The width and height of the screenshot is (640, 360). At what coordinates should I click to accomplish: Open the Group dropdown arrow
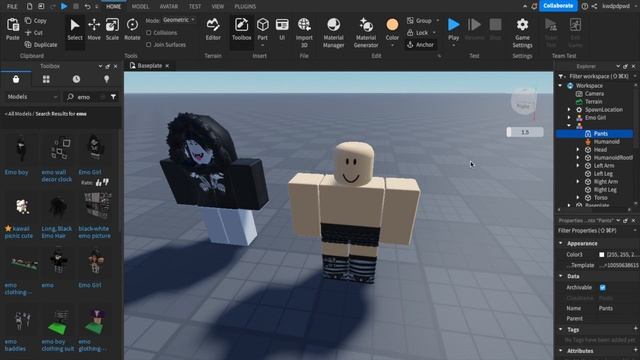(x=438, y=20)
